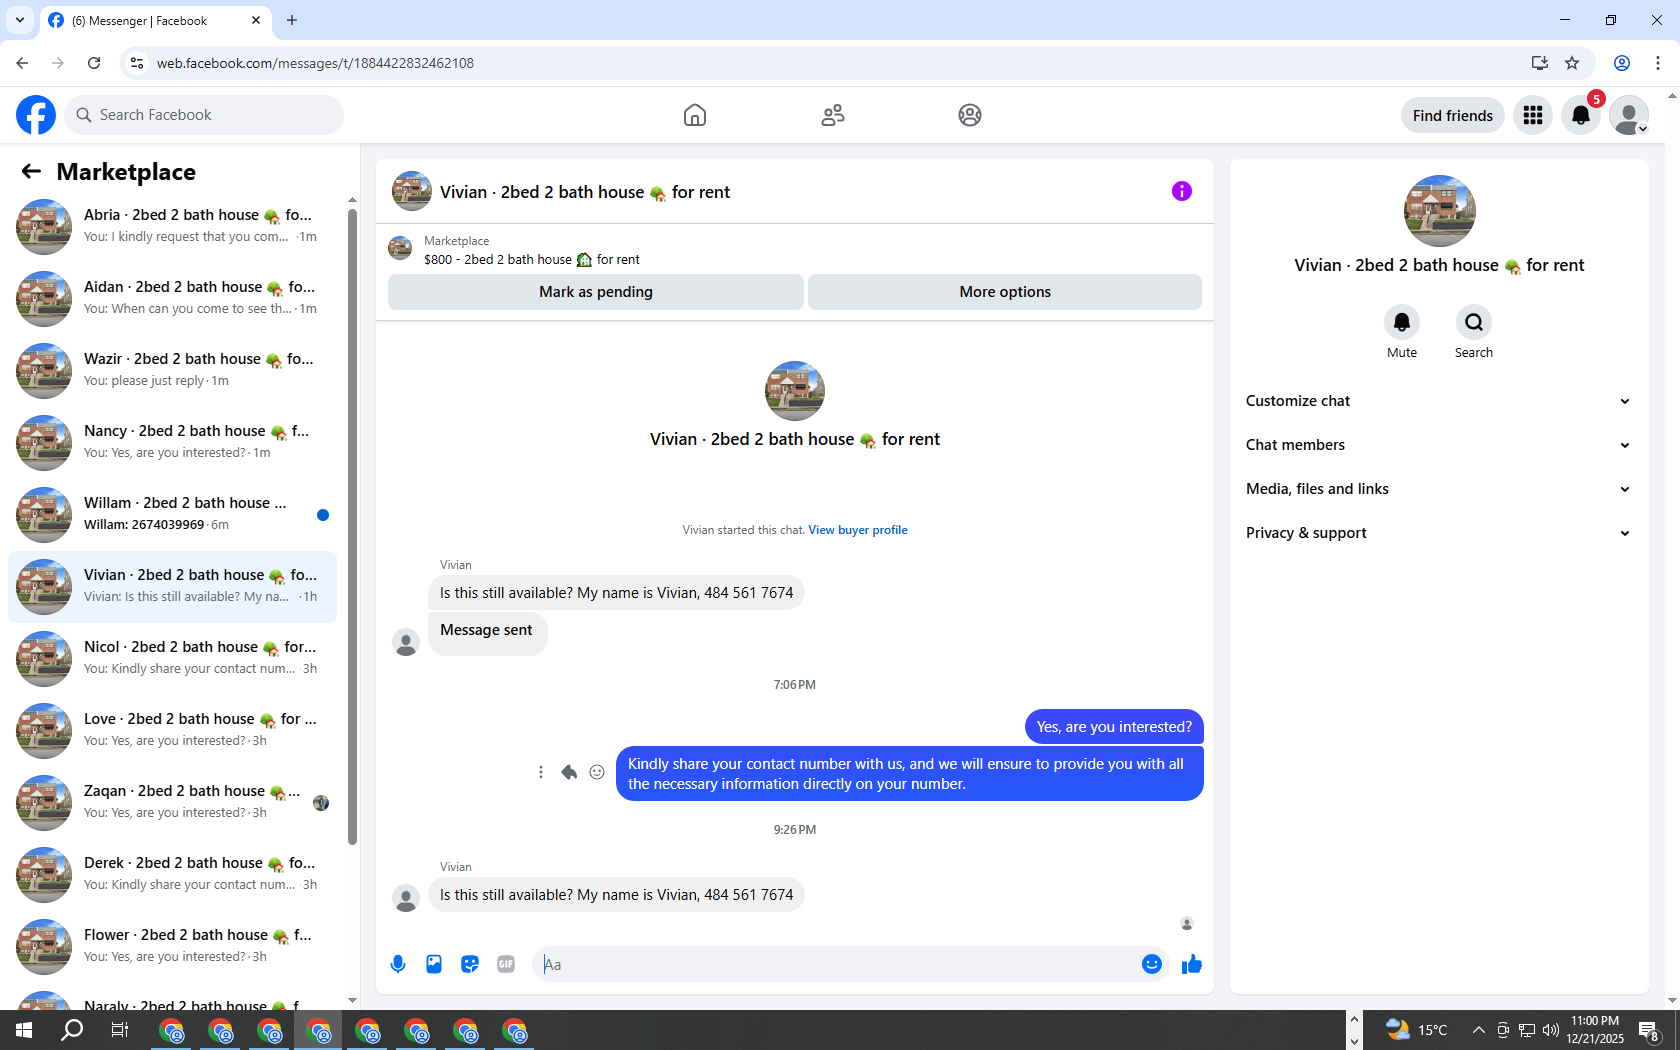Open the unread Willam conversation
Image resolution: width=1680 pixels, height=1050 pixels.
click(x=173, y=514)
